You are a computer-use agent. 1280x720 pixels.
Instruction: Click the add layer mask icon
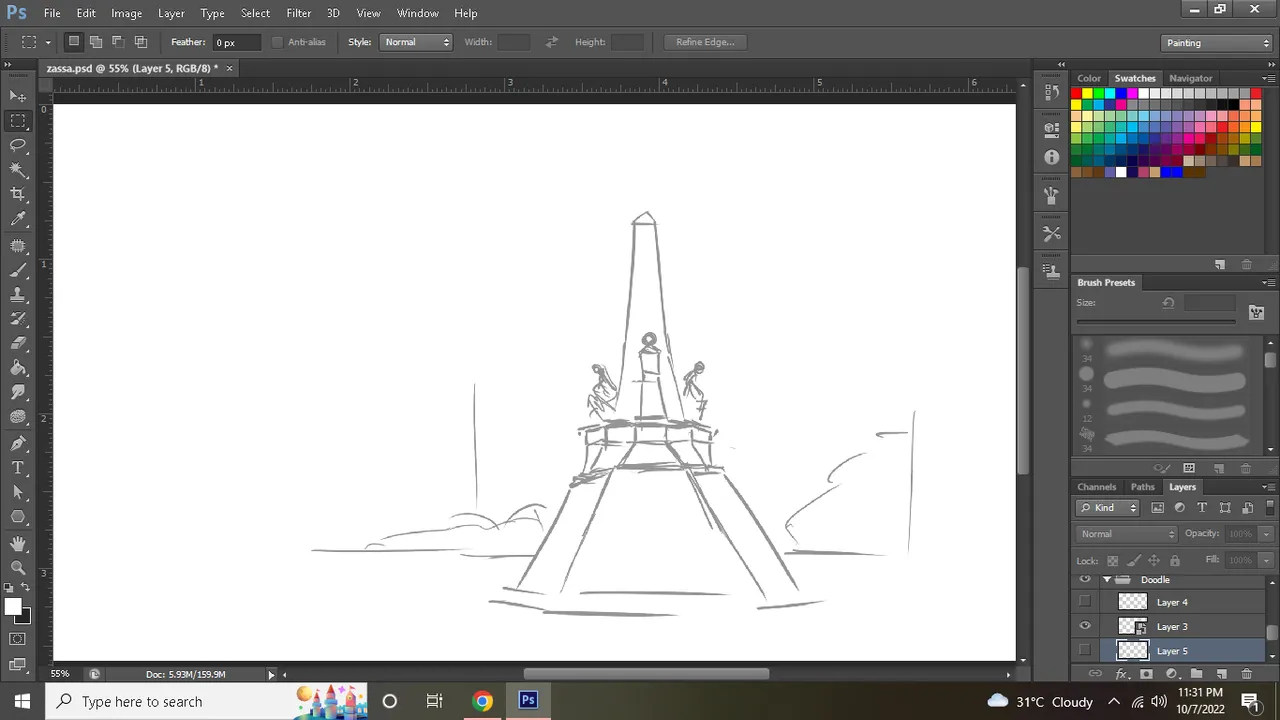[x=1146, y=674]
